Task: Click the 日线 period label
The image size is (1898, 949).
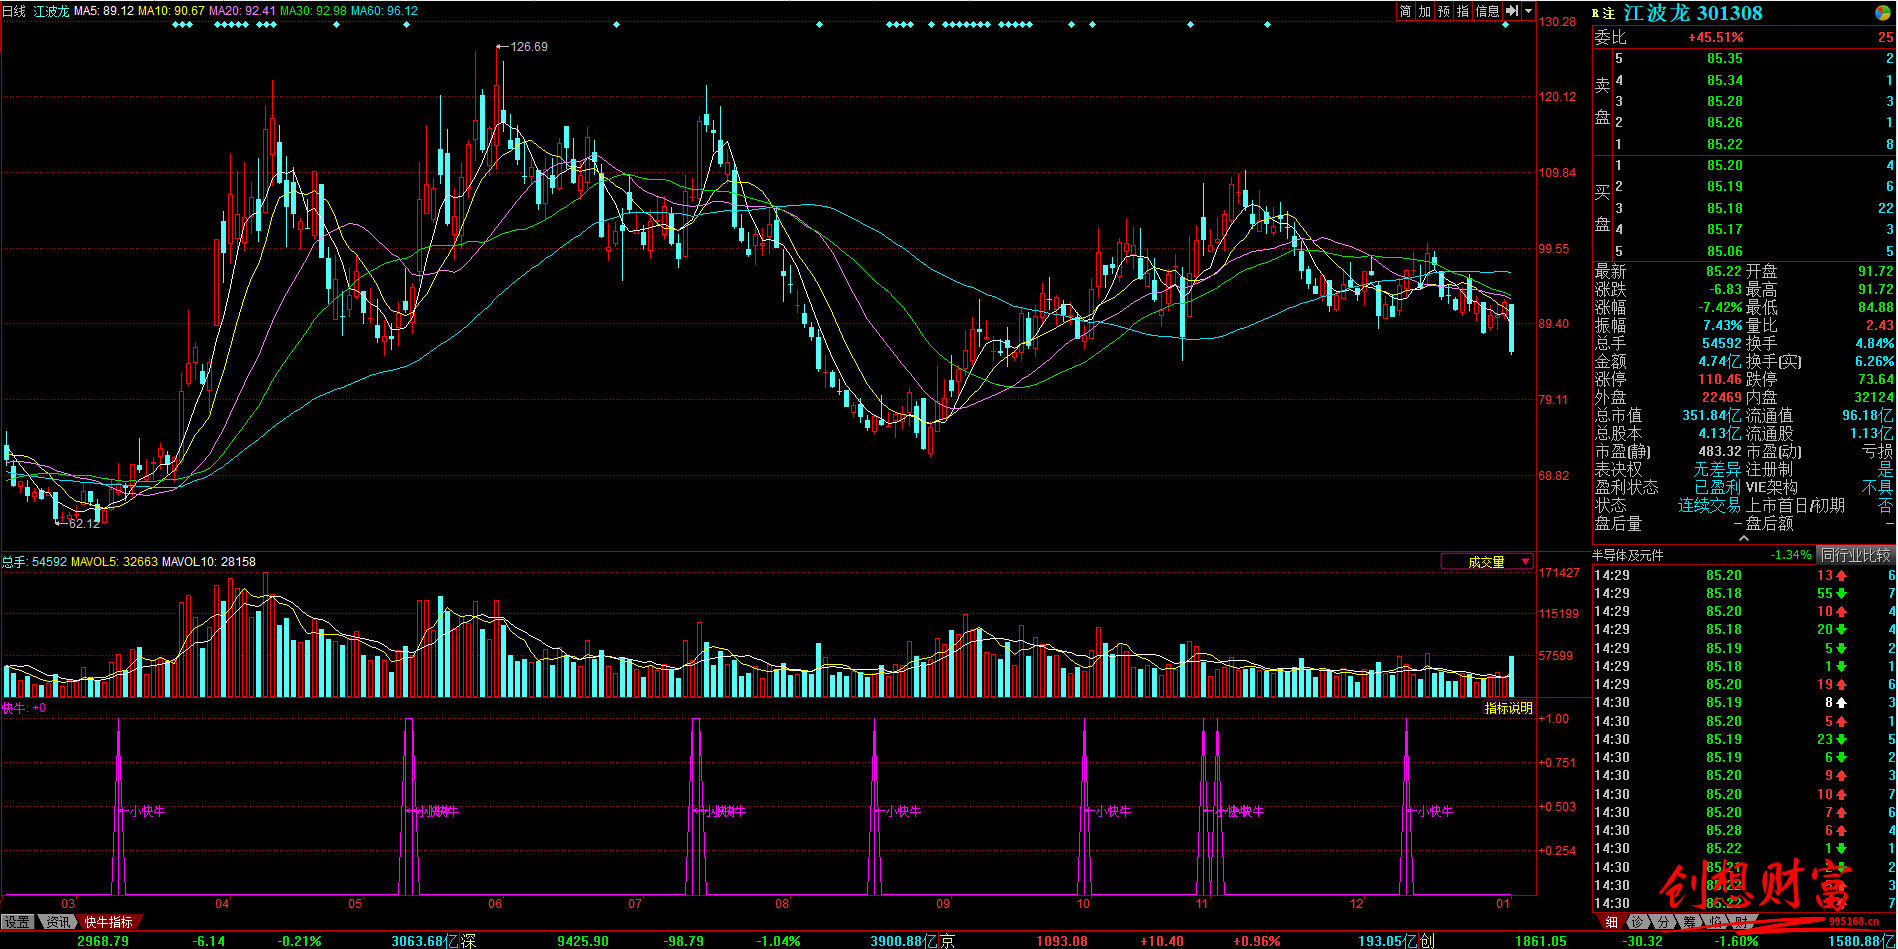Action: [x=14, y=11]
